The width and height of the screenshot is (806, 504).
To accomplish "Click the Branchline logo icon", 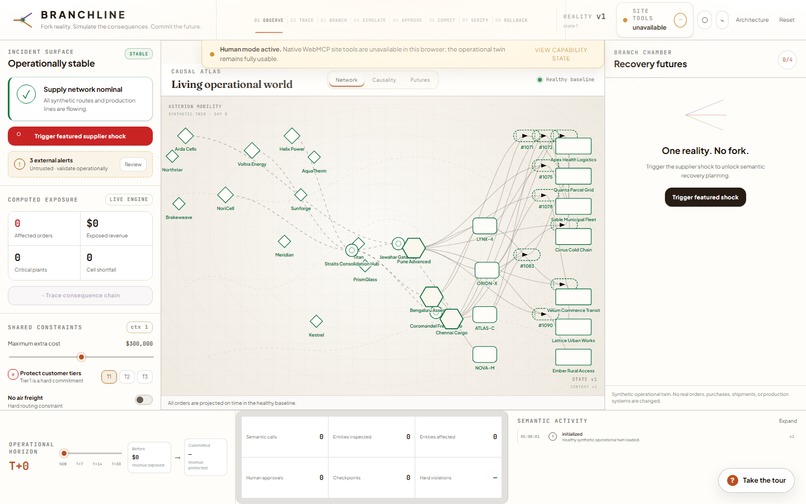I will (23, 20).
